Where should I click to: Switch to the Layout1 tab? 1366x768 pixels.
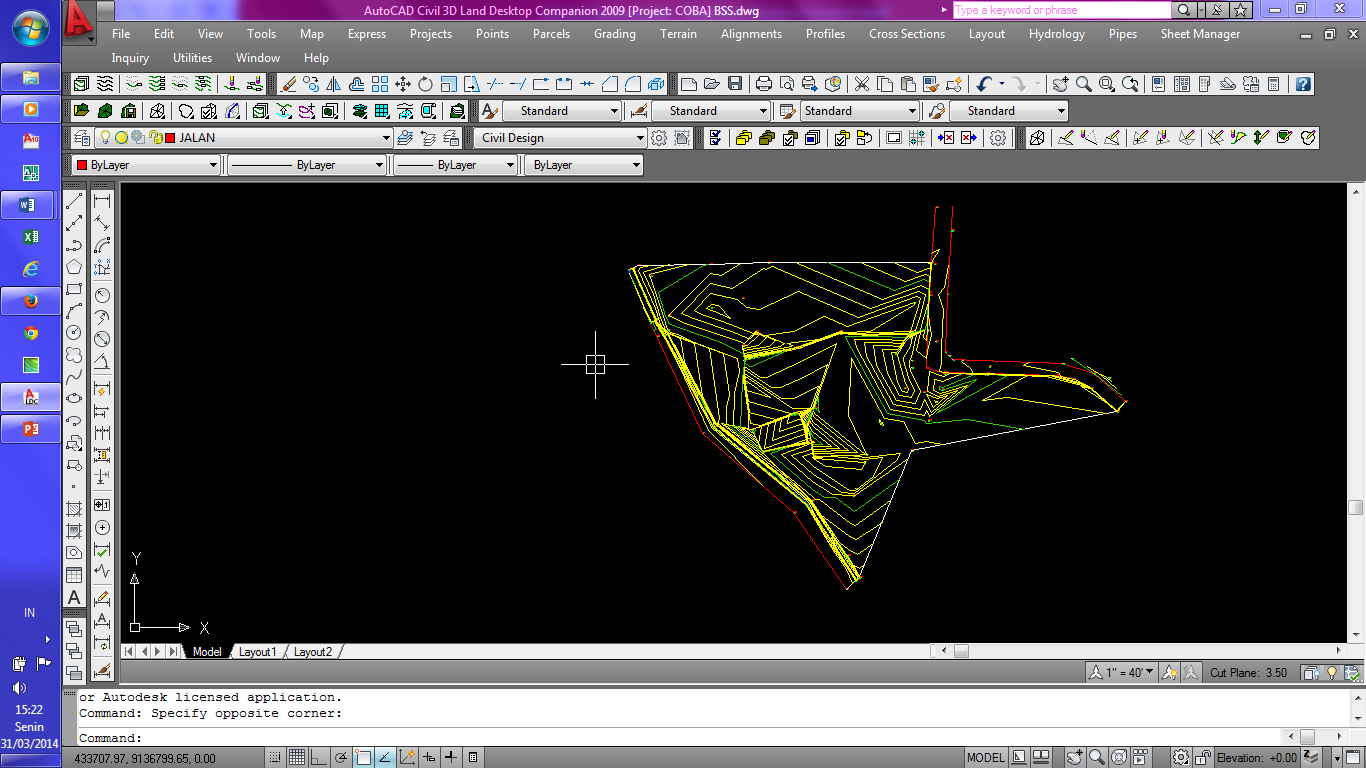257,651
